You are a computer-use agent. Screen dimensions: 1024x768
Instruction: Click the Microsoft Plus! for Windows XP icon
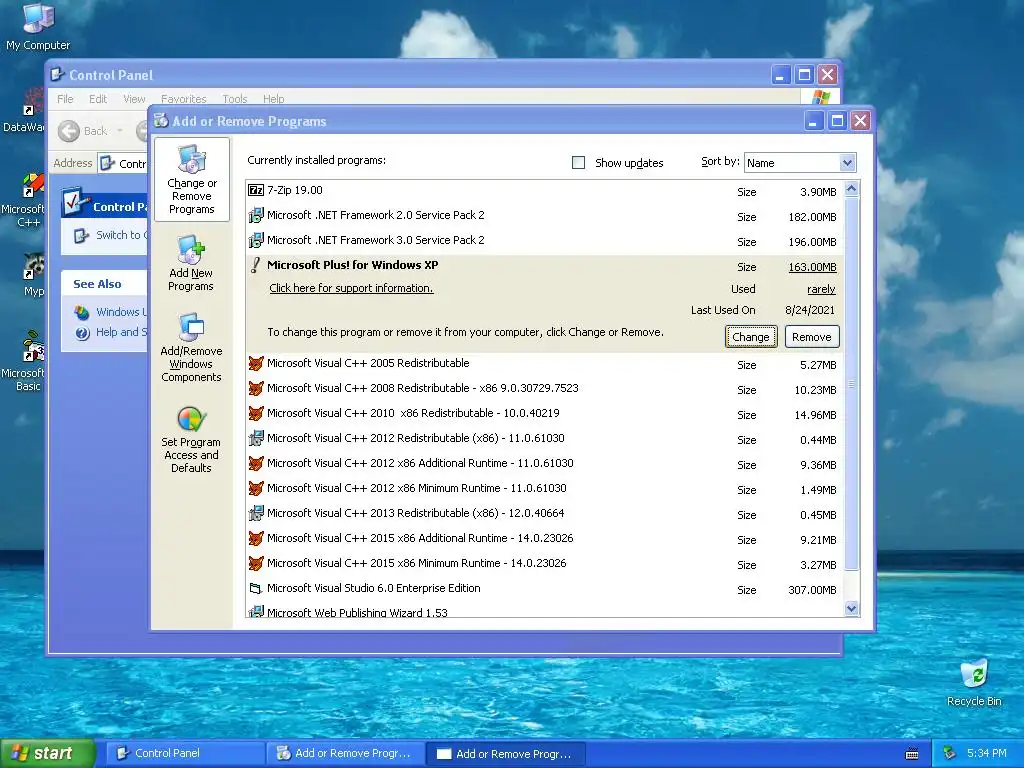point(256,265)
